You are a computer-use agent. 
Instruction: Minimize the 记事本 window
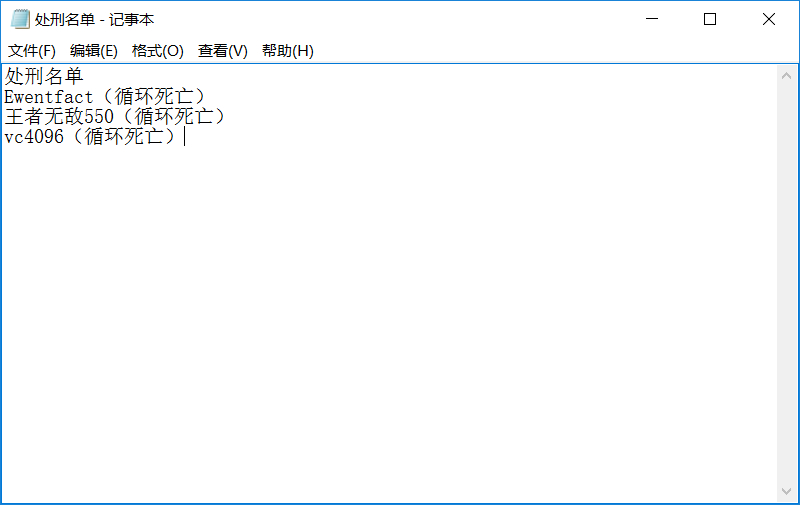pyautogui.click(x=652, y=19)
